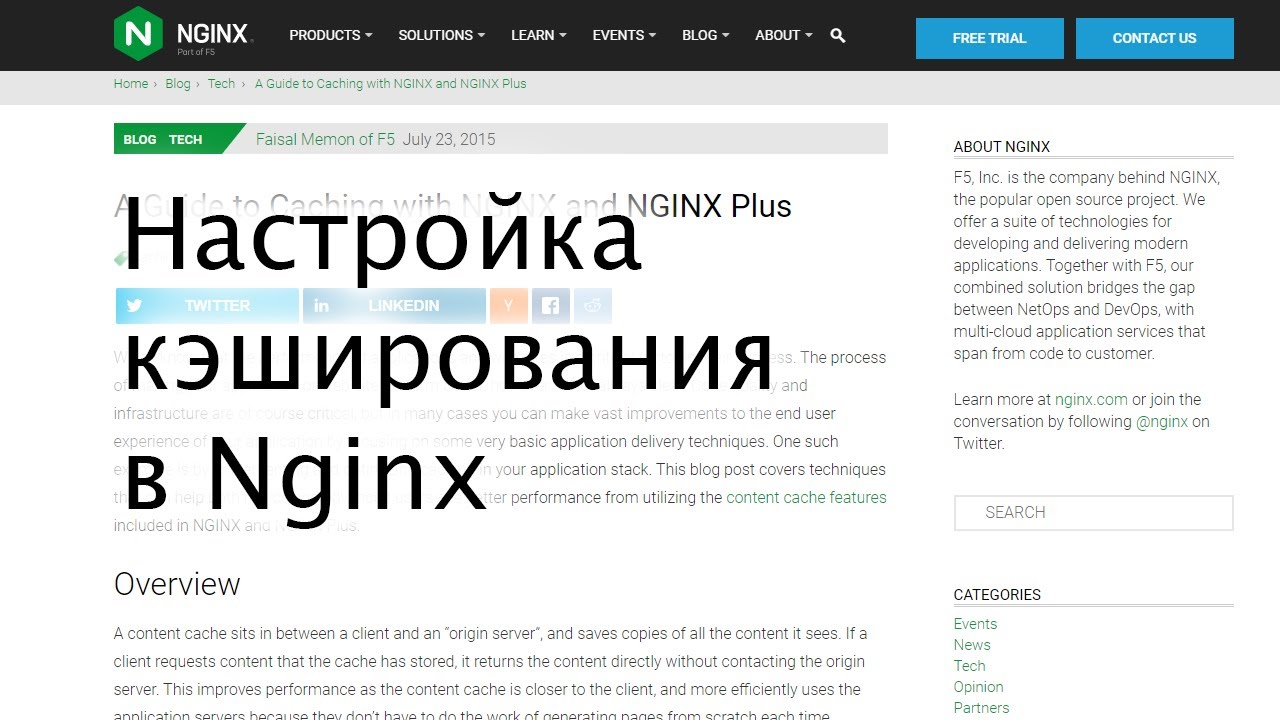This screenshot has width=1280, height=720.
Task: Open the content cache features link
Action: click(x=806, y=497)
